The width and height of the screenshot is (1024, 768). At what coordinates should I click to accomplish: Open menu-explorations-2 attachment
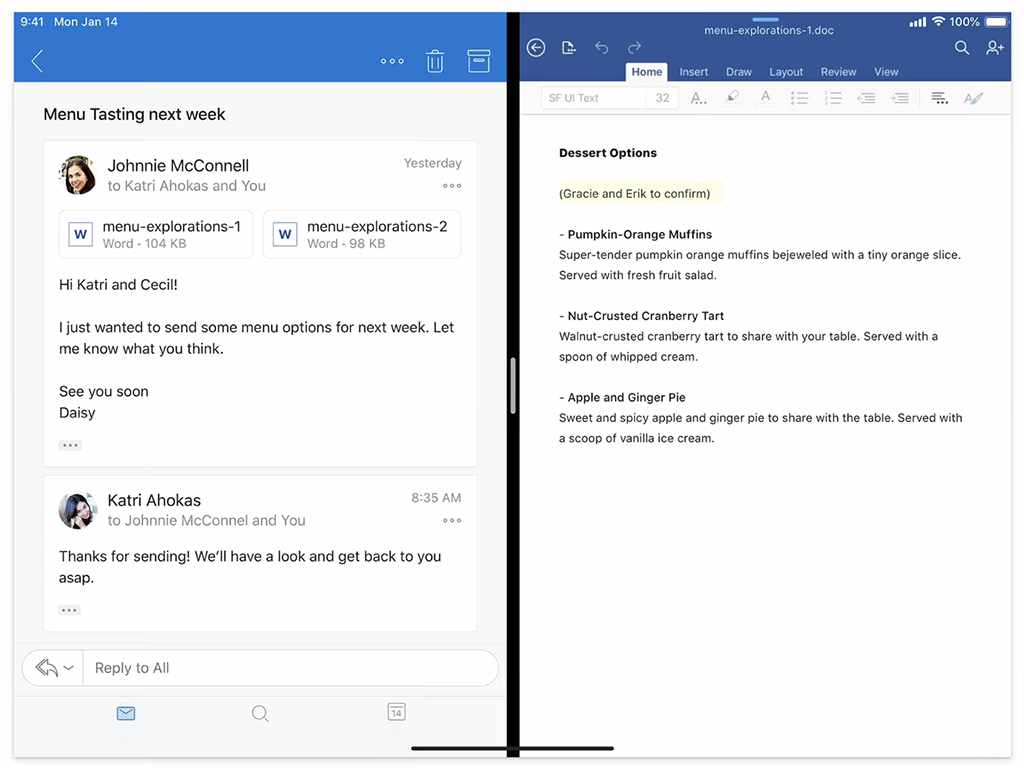pos(362,234)
